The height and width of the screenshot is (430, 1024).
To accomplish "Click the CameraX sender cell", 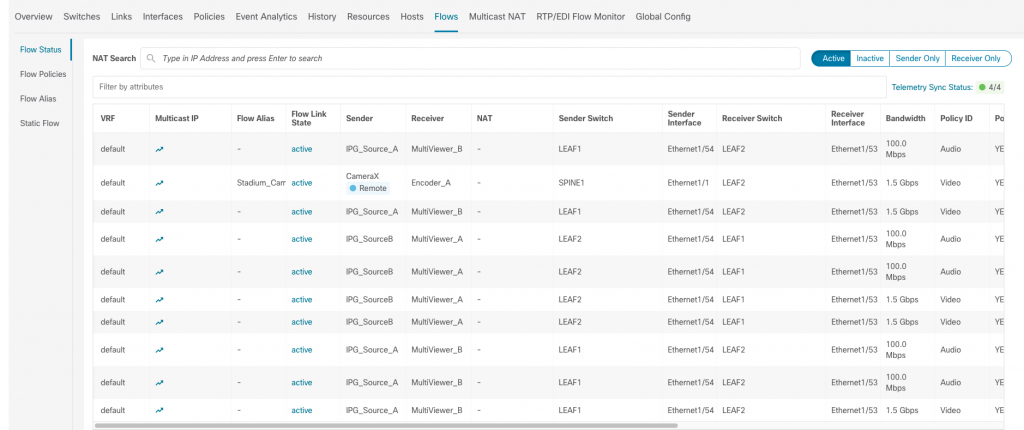I will click(x=362, y=176).
